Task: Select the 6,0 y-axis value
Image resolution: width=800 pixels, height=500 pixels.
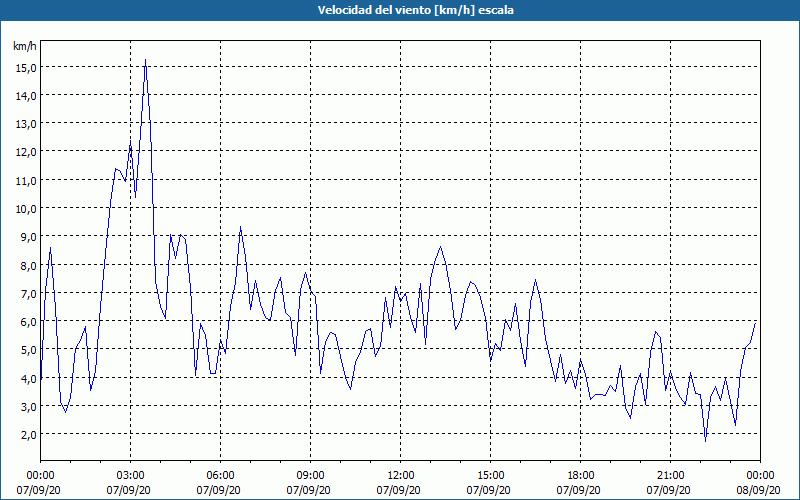Action: pos(29,321)
